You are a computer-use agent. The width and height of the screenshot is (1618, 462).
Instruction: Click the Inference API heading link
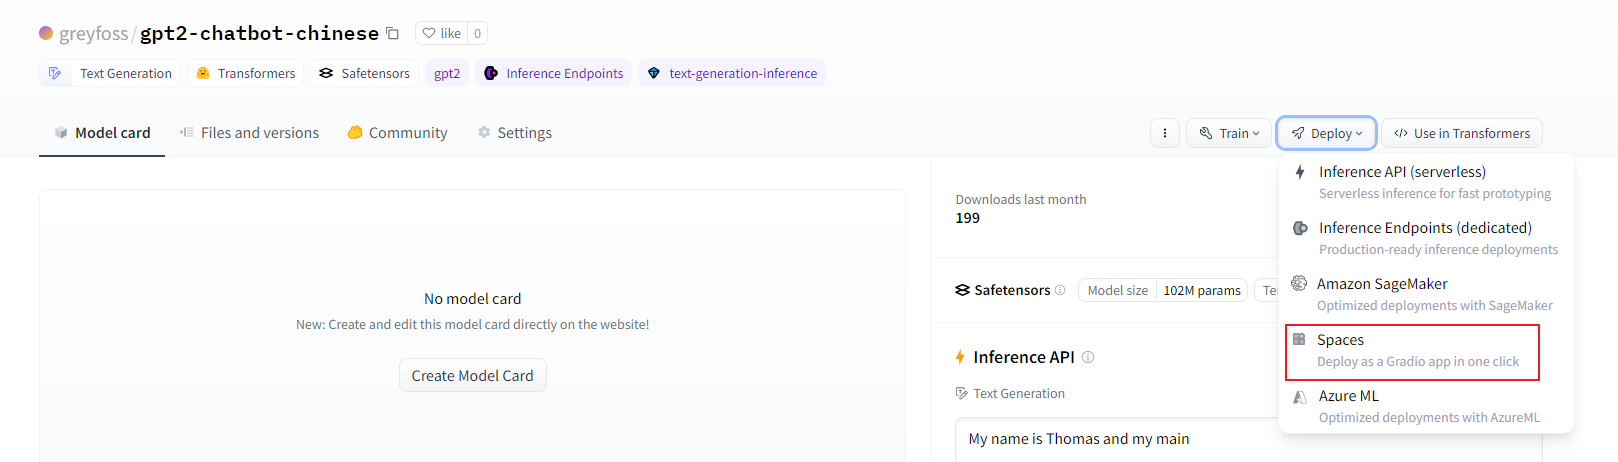coord(1024,357)
